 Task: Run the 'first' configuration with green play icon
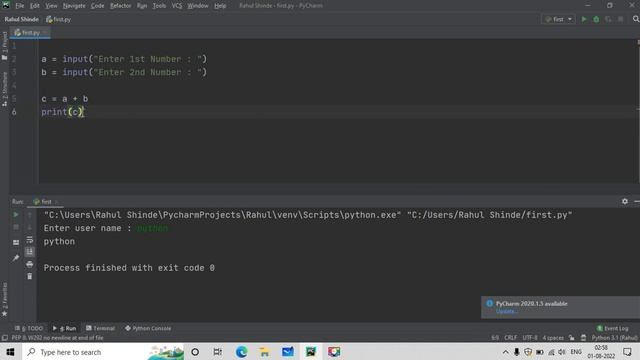(x=584, y=19)
